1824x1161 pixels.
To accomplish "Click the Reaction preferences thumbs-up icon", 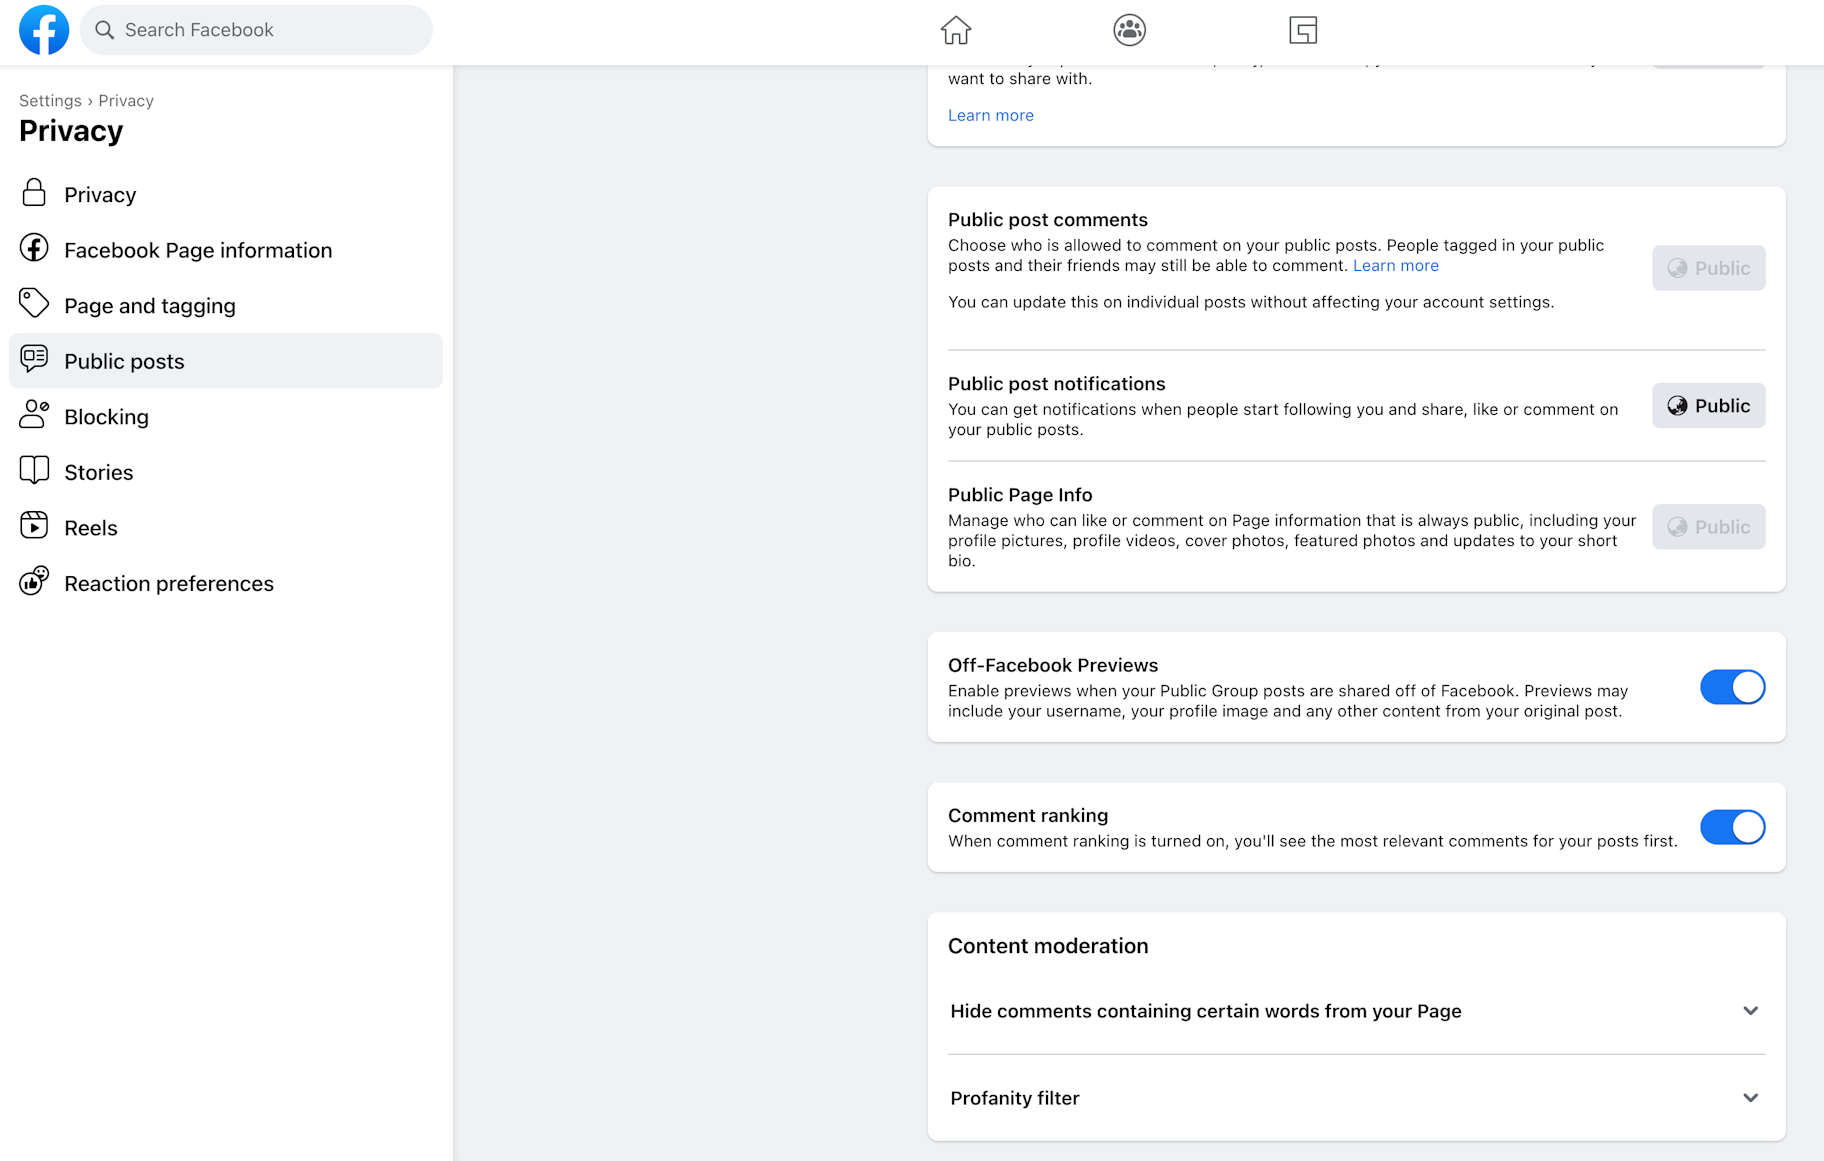I will 34,582.
